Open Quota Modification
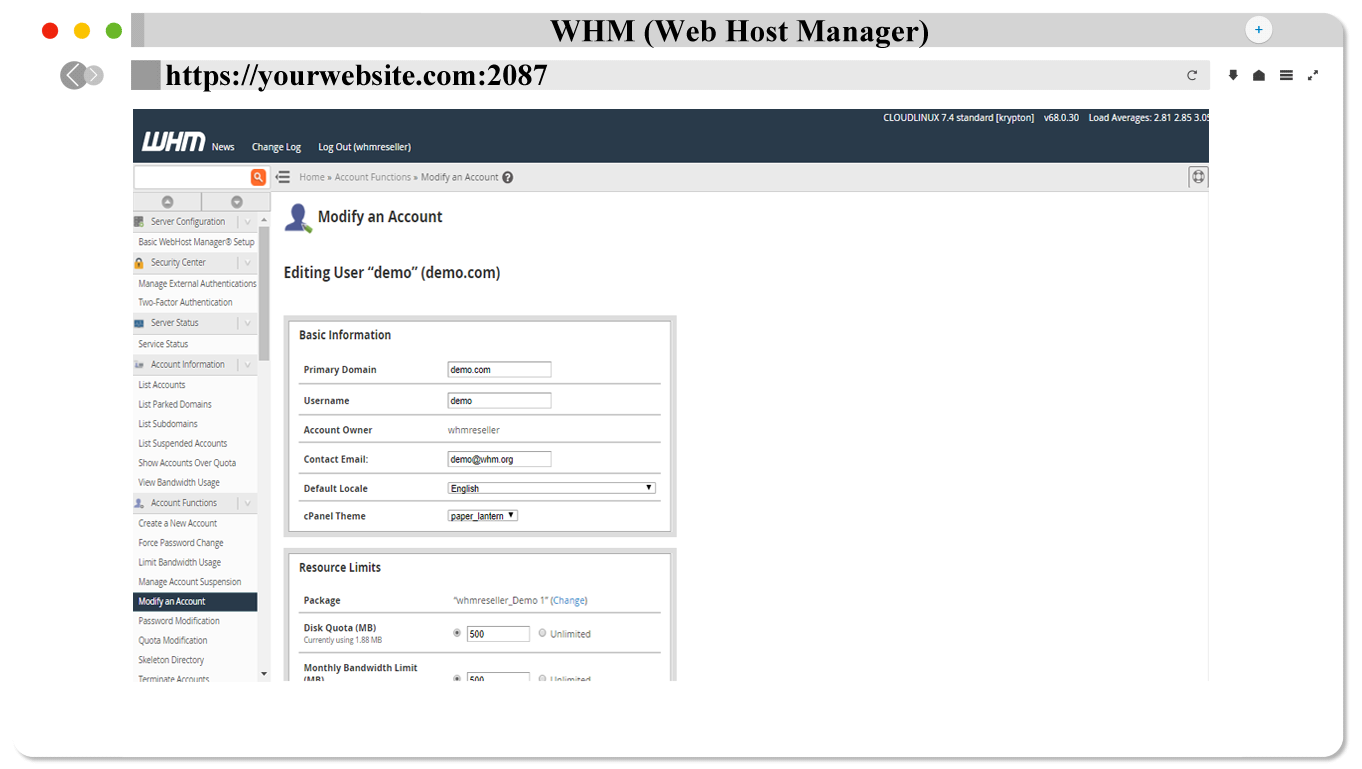Image resolution: width=1362 pixels, height=769 pixels. click(x=173, y=640)
